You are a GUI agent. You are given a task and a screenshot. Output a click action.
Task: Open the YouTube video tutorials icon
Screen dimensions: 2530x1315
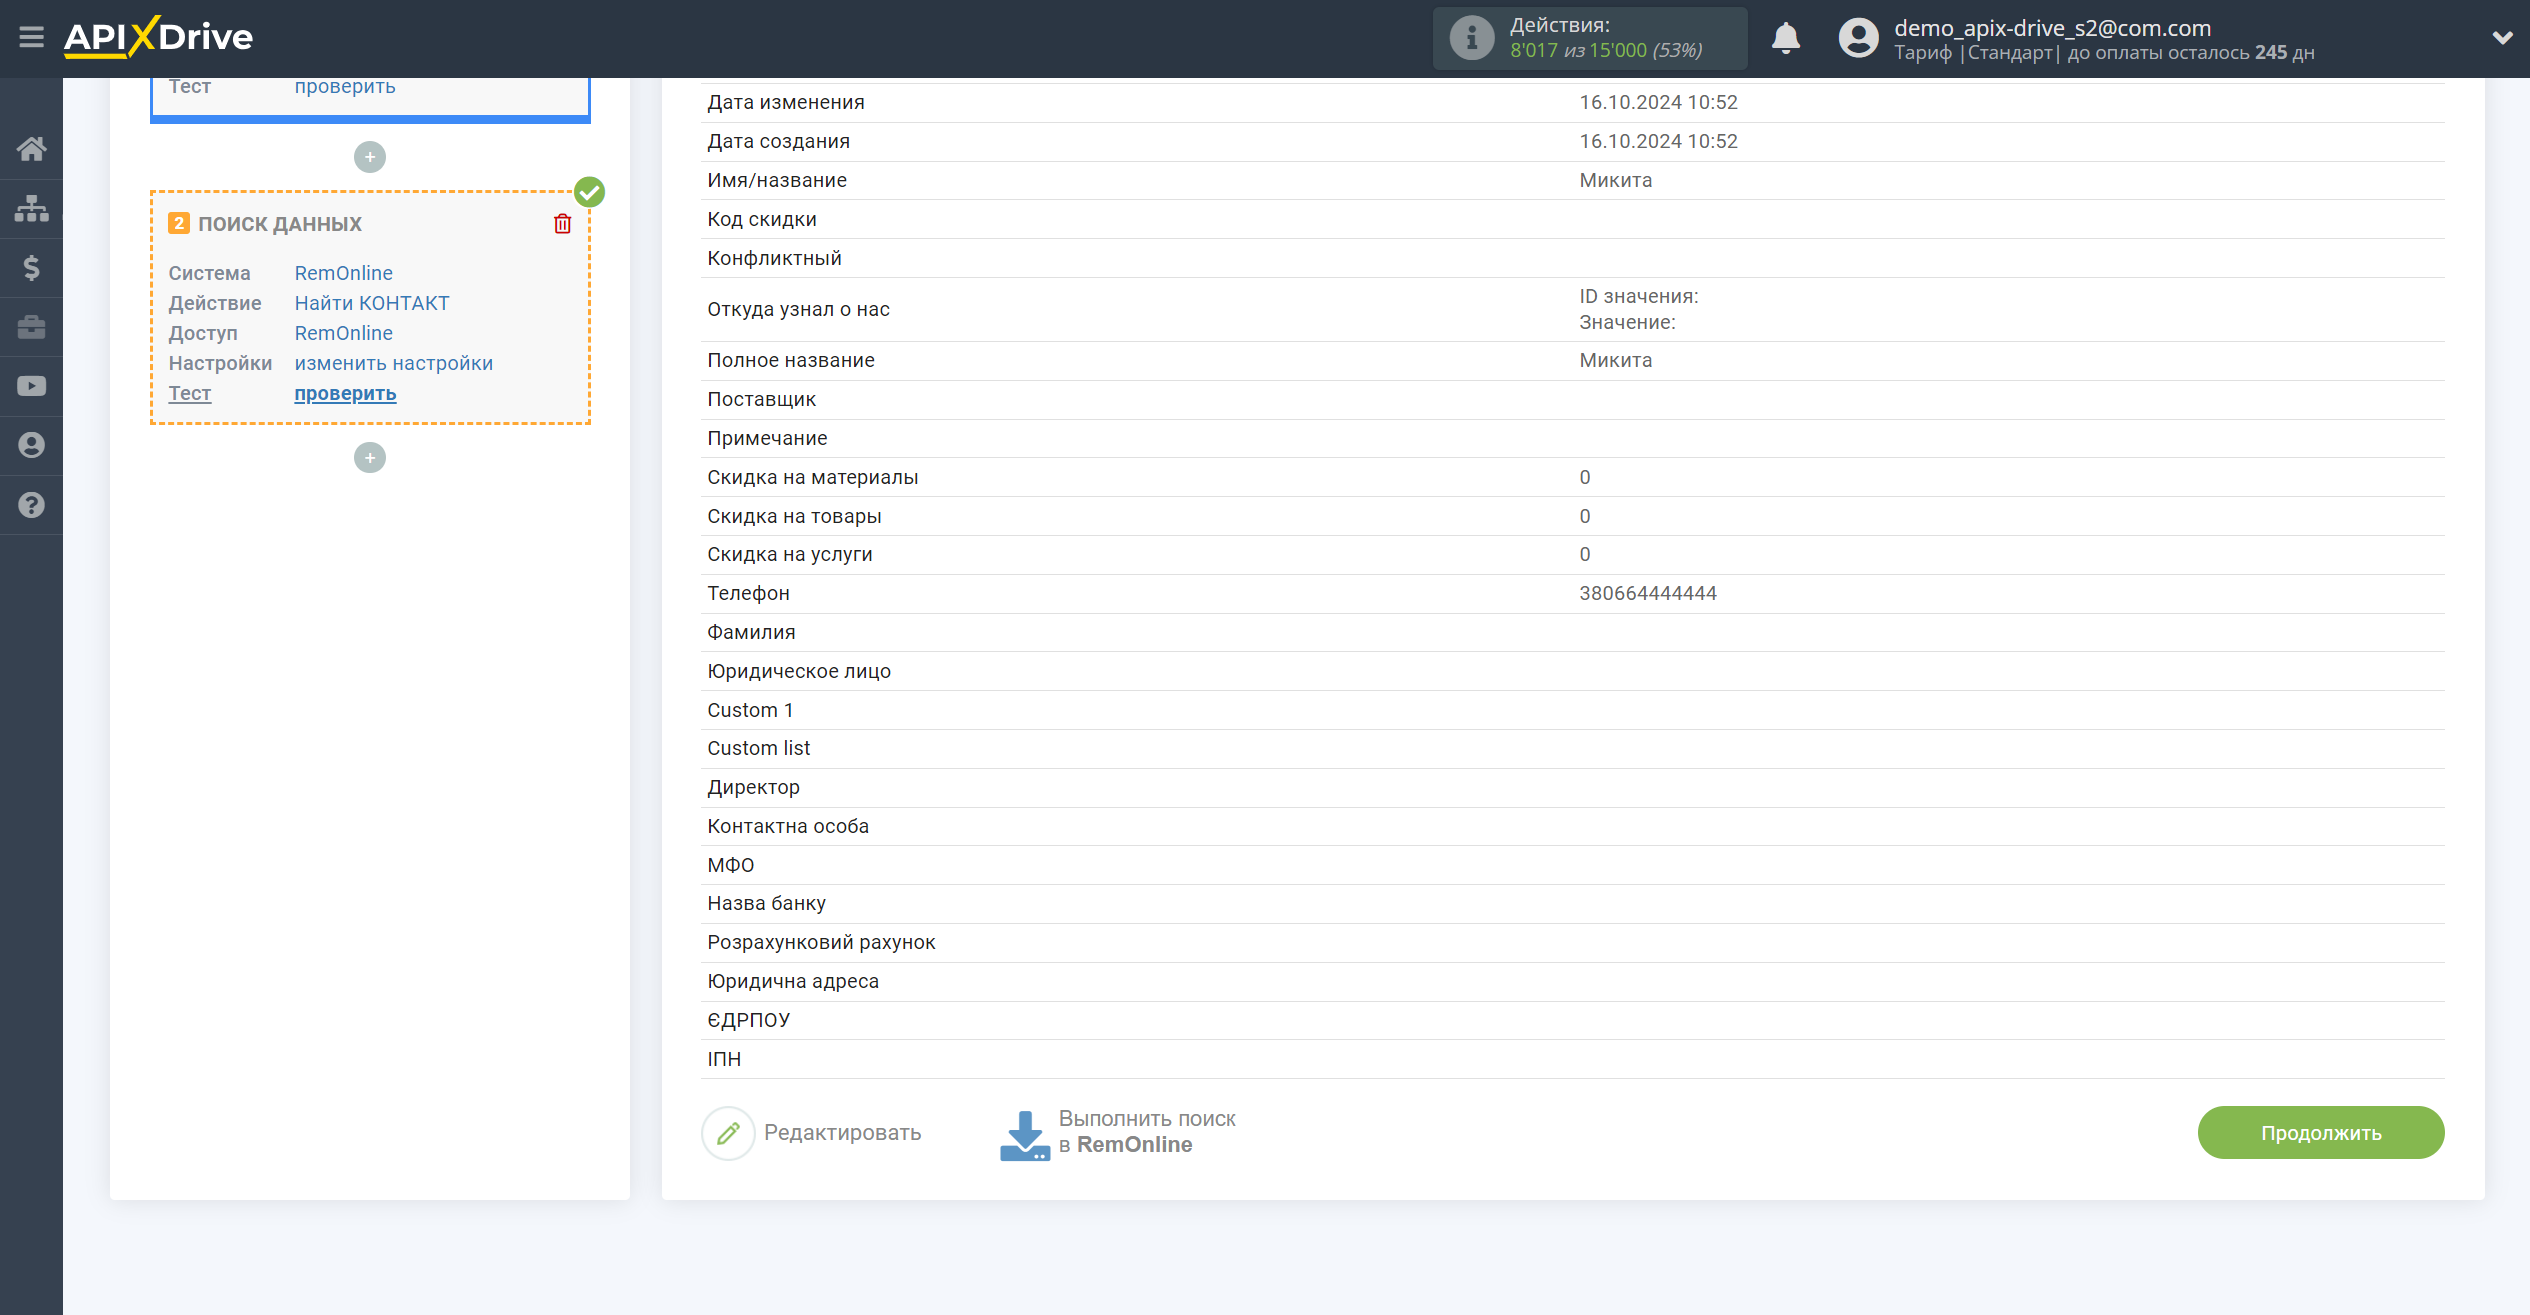(x=31, y=386)
